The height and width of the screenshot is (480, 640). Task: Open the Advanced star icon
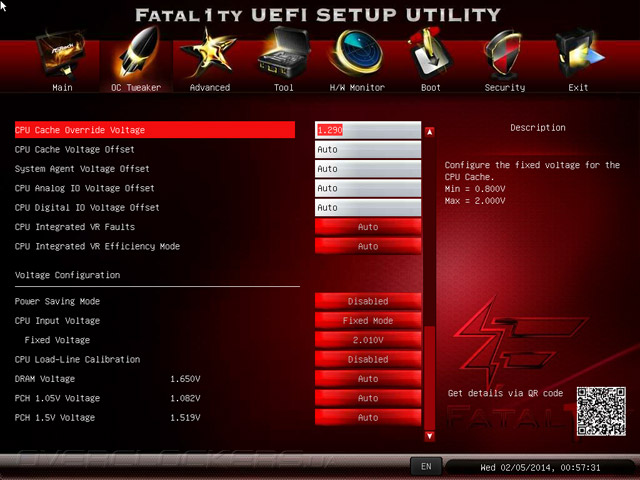(209, 54)
